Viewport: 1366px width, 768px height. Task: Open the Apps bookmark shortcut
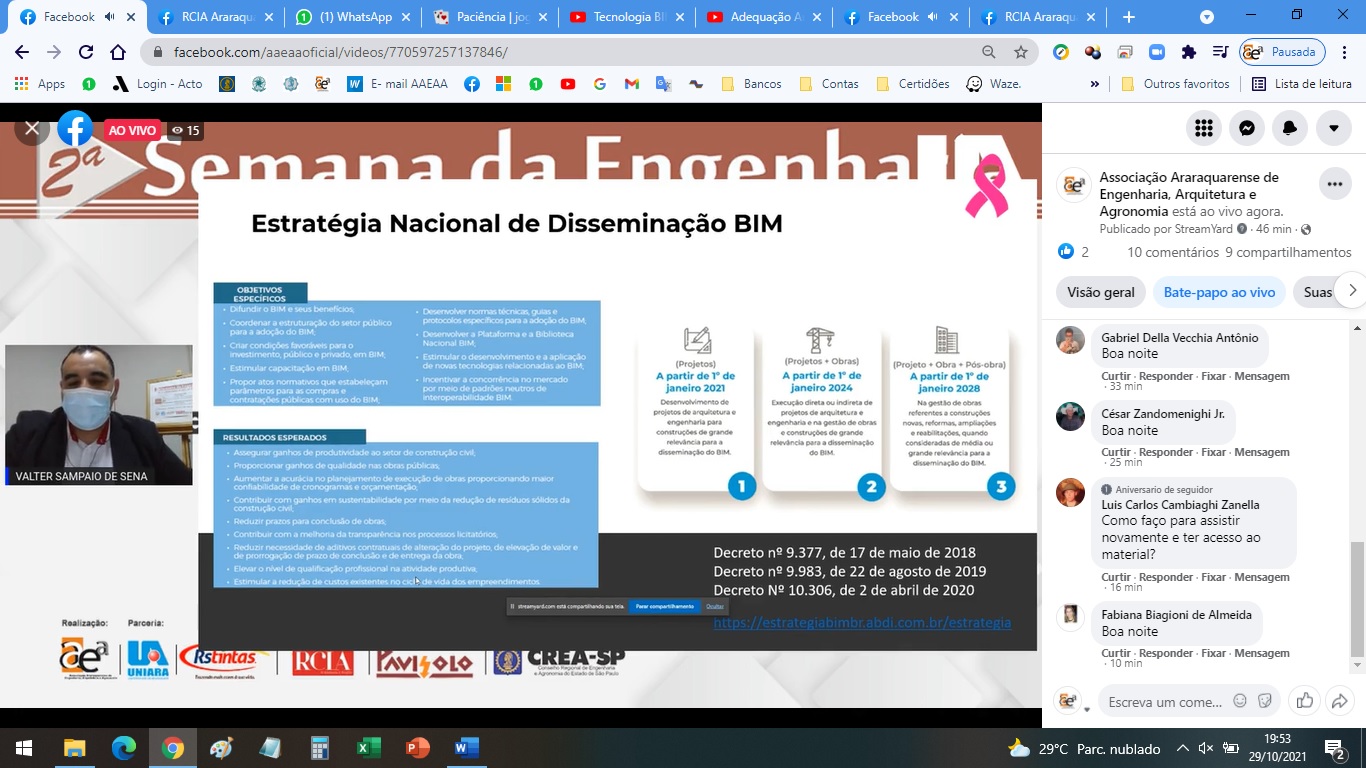coord(40,84)
